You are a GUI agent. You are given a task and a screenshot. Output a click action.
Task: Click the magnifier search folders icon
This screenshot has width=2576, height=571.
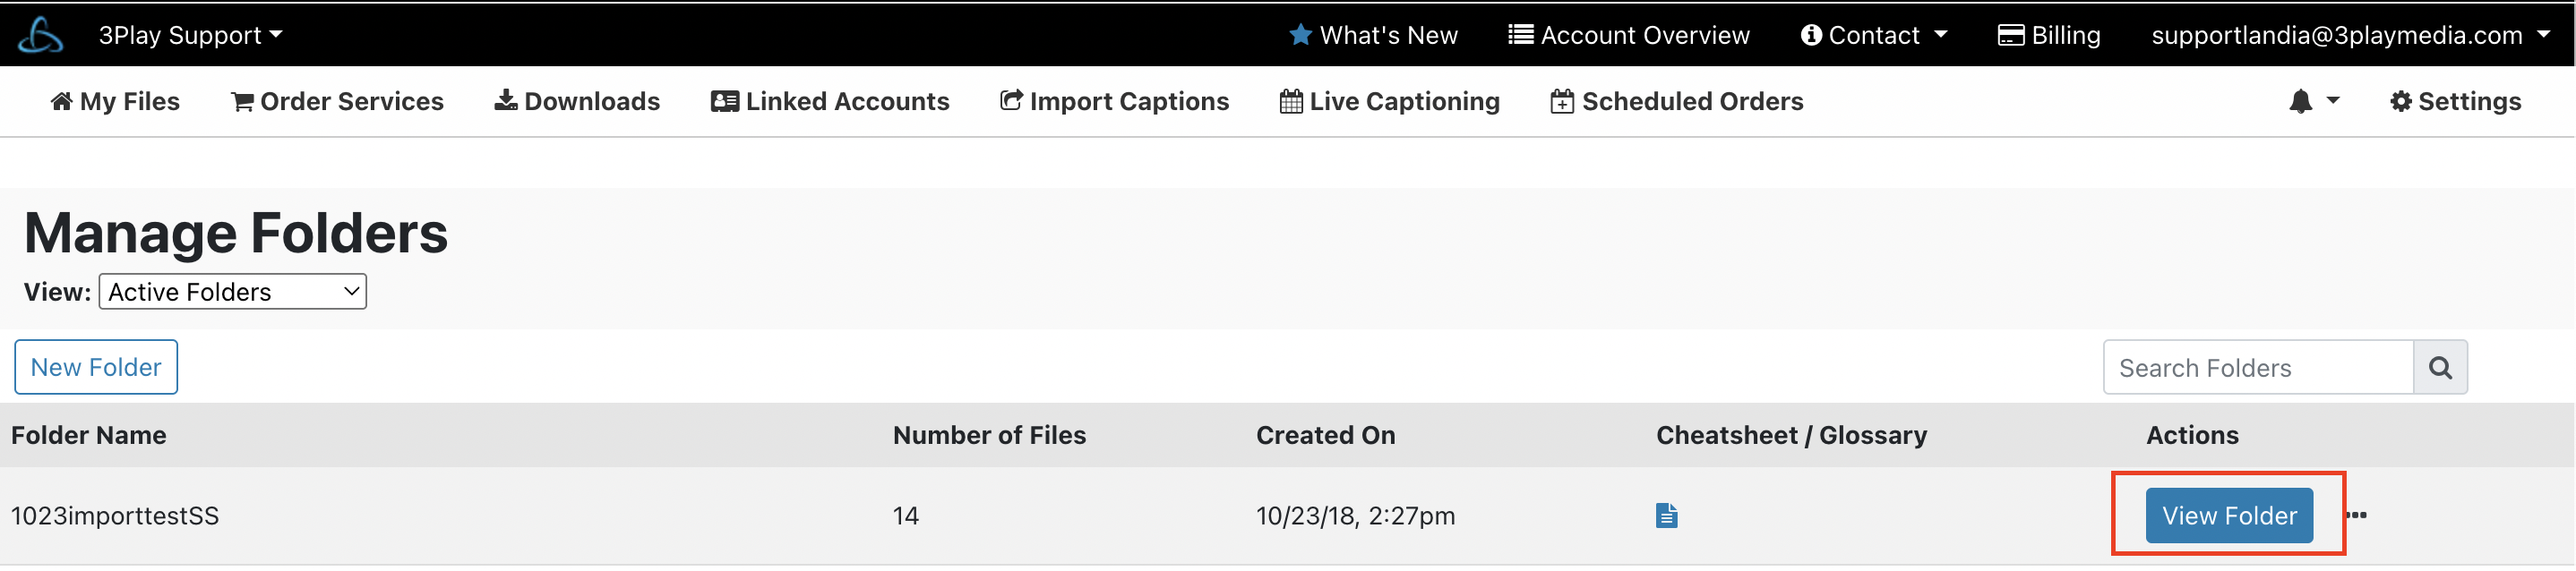[x=2440, y=368]
